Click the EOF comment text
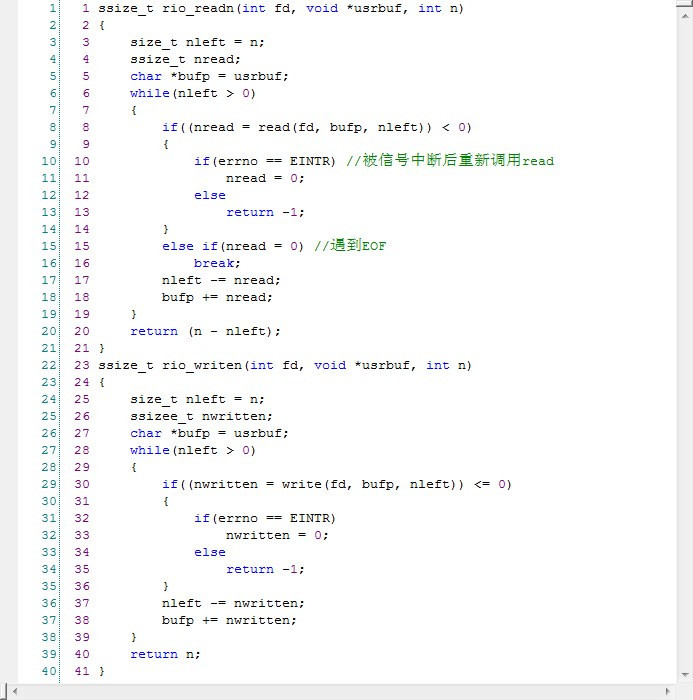 point(349,246)
